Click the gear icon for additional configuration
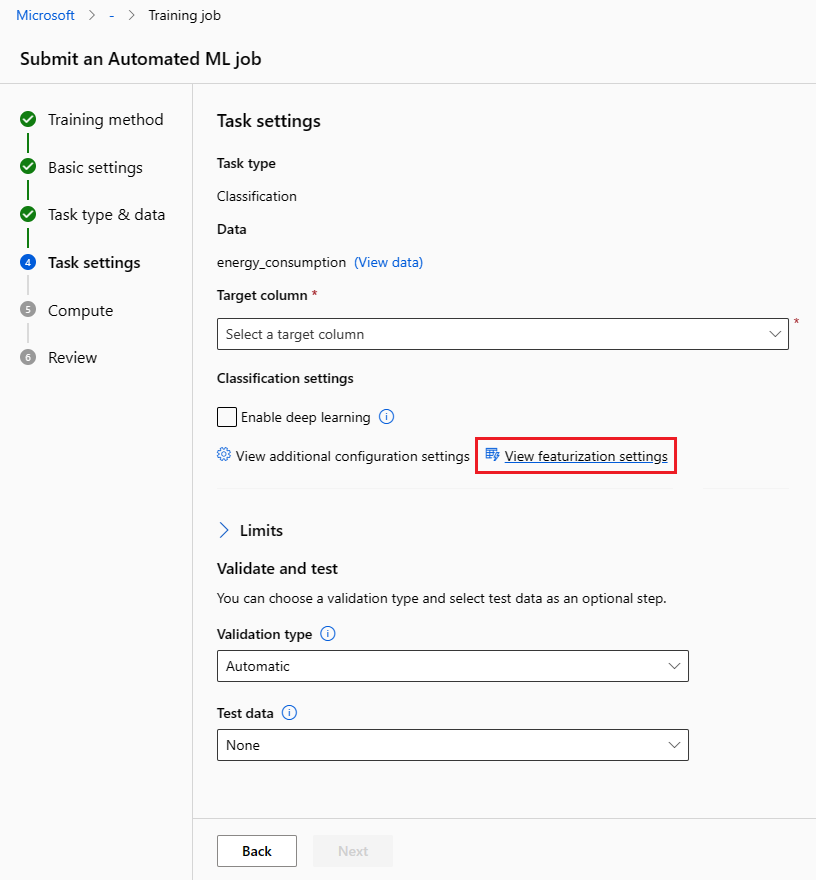 224,455
